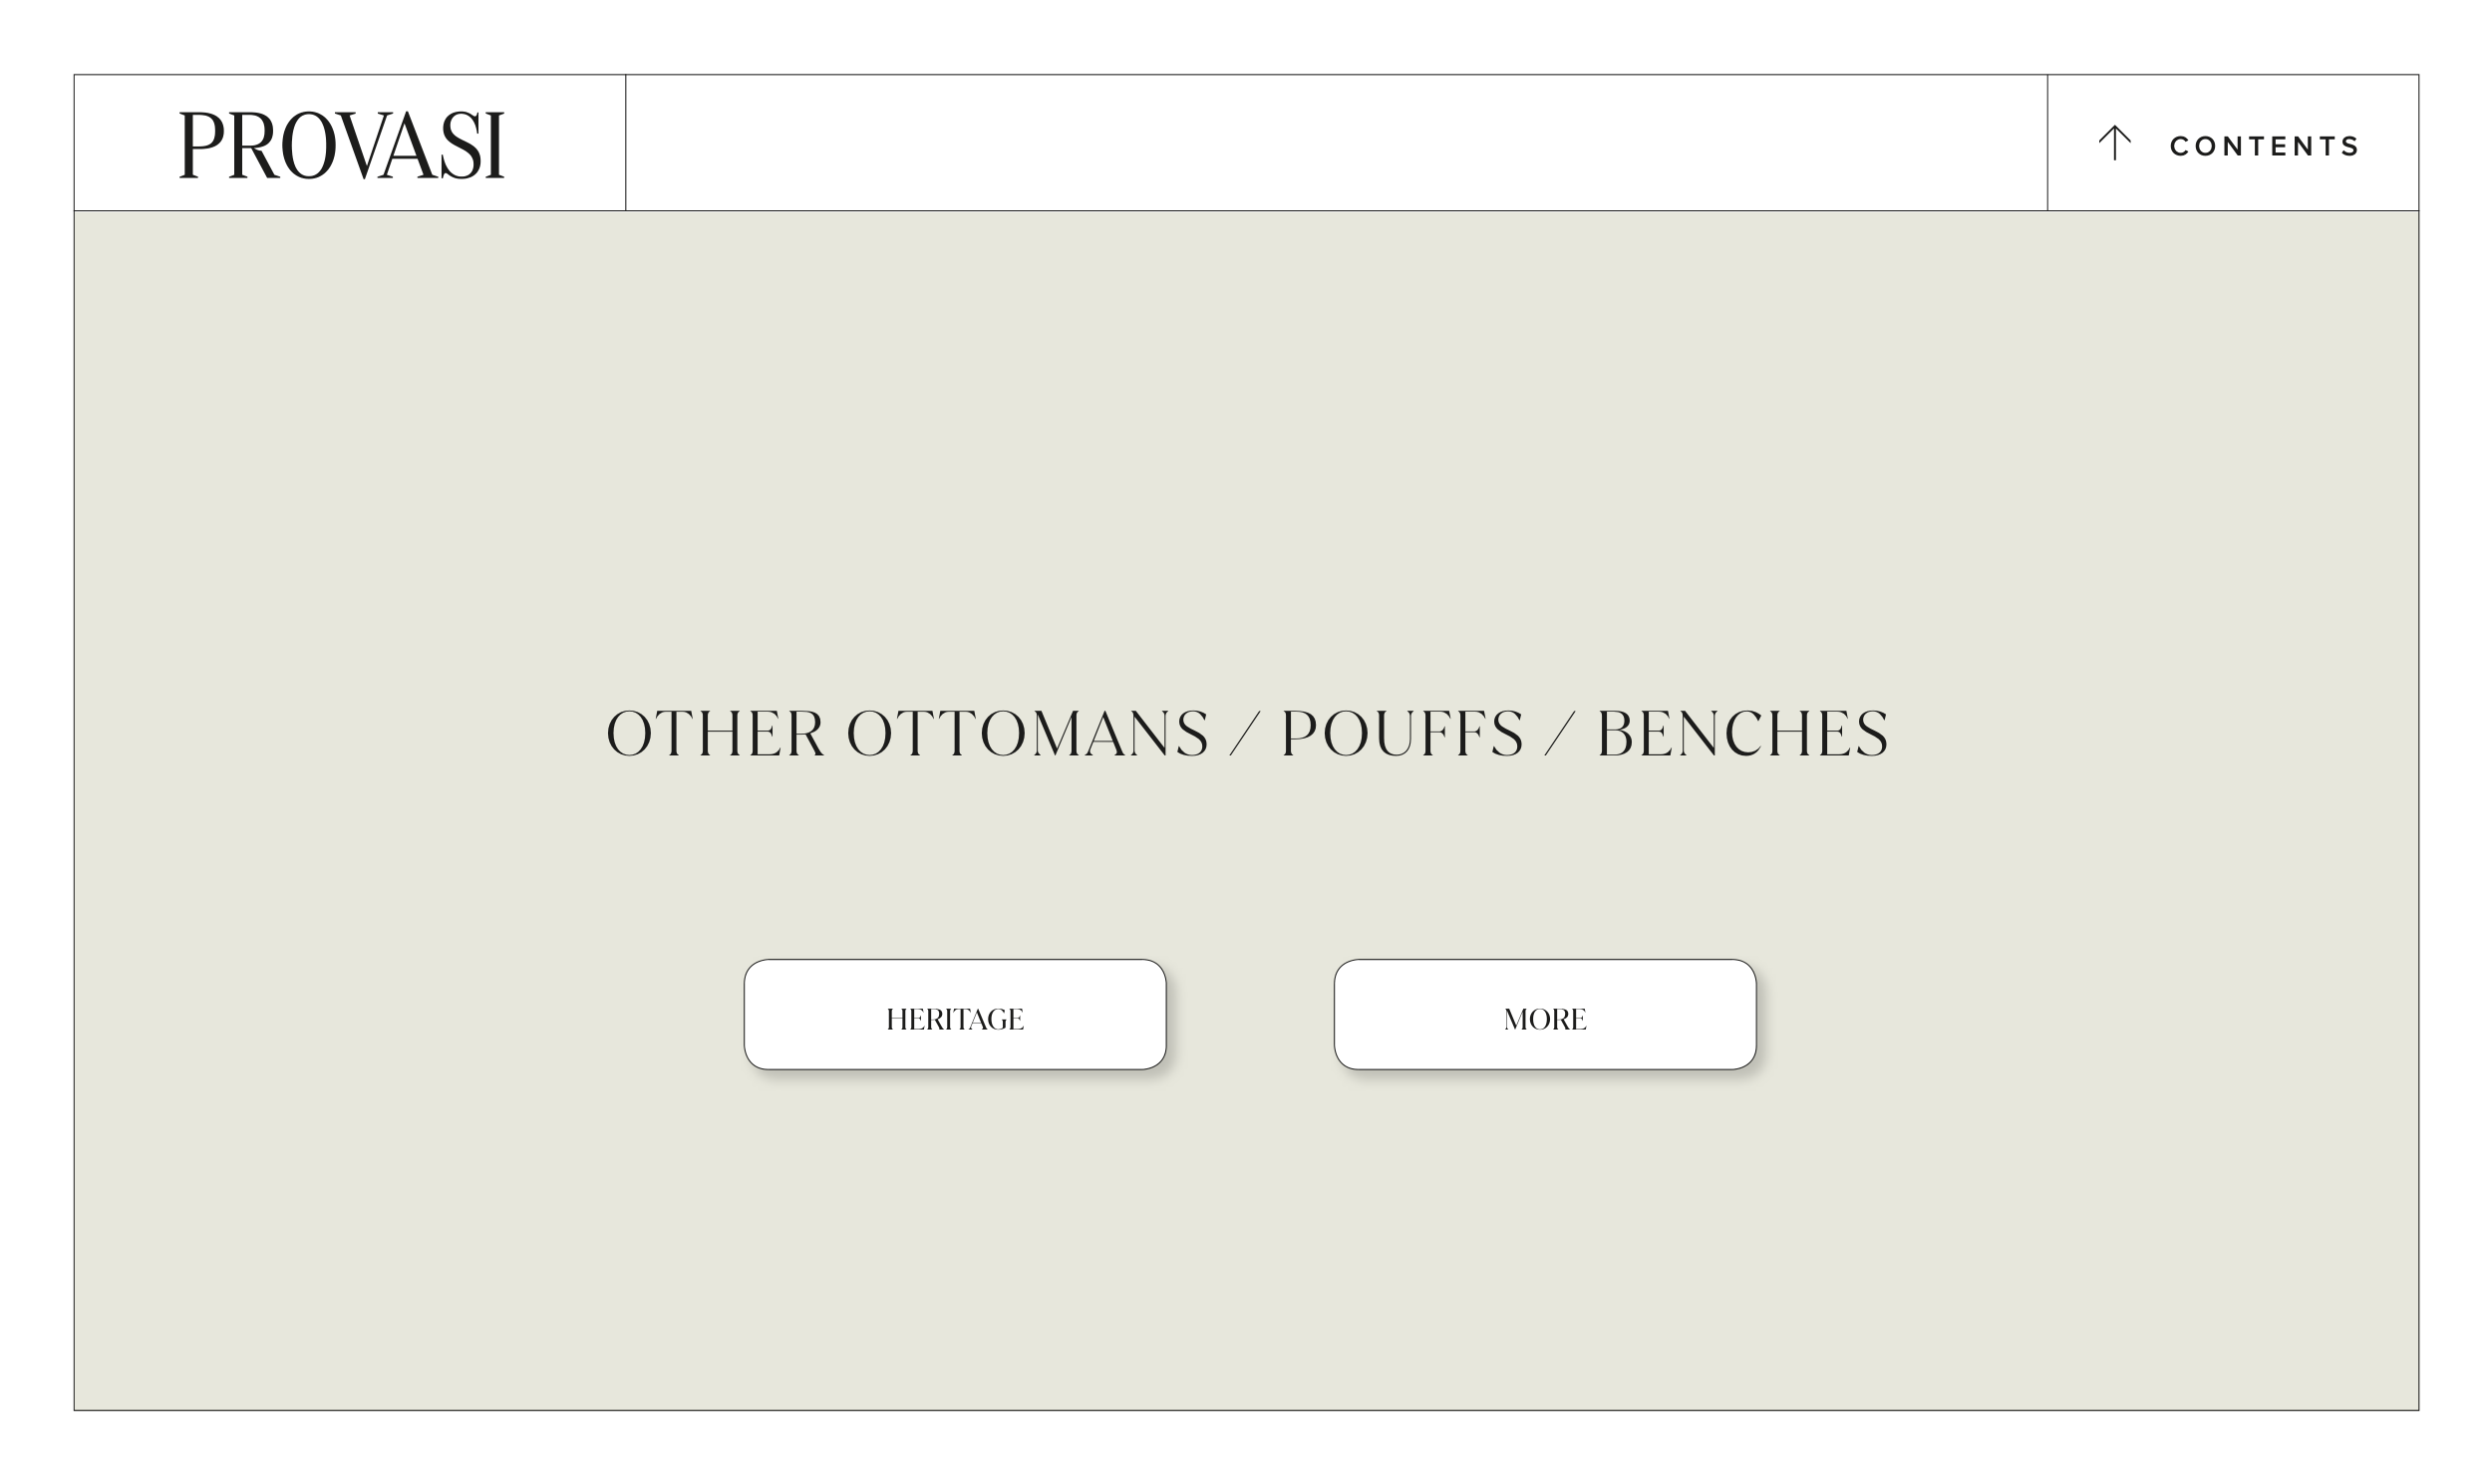2492x1484 pixels.
Task: Click the slash between OTTOMANS and POUFFS
Action: tap(1245, 734)
